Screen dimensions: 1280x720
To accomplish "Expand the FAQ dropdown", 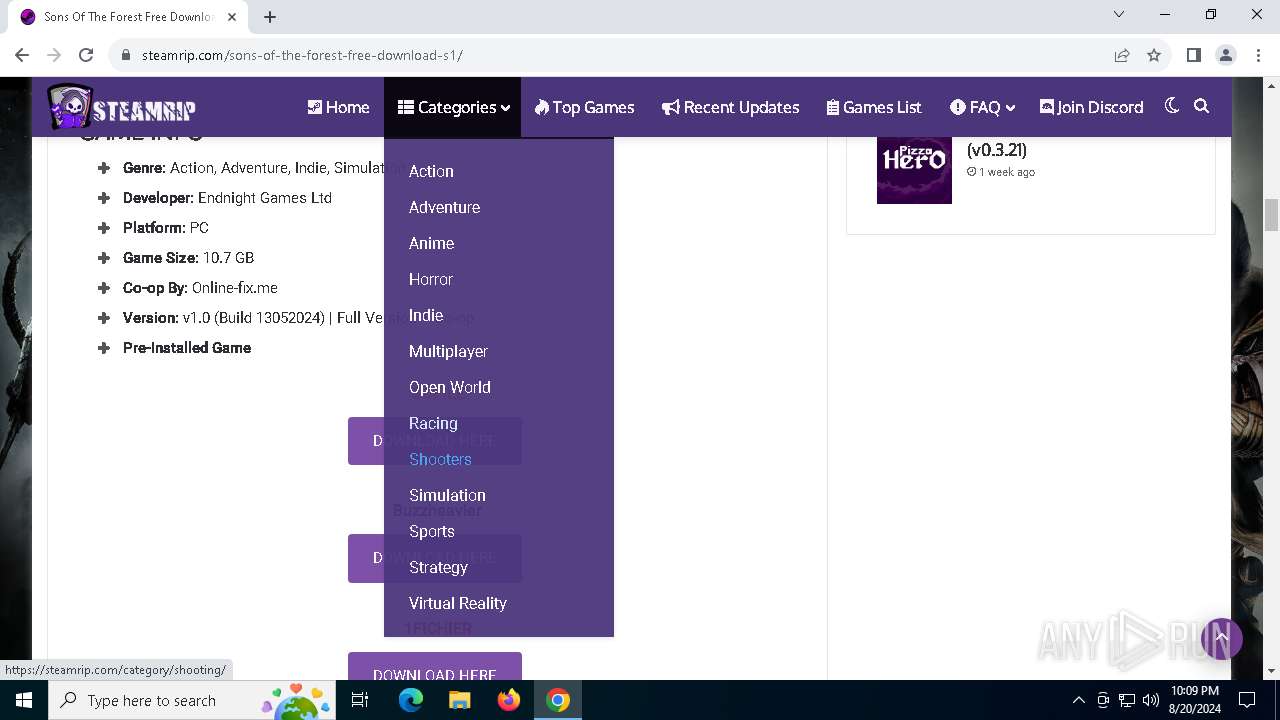I will point(982,107).
